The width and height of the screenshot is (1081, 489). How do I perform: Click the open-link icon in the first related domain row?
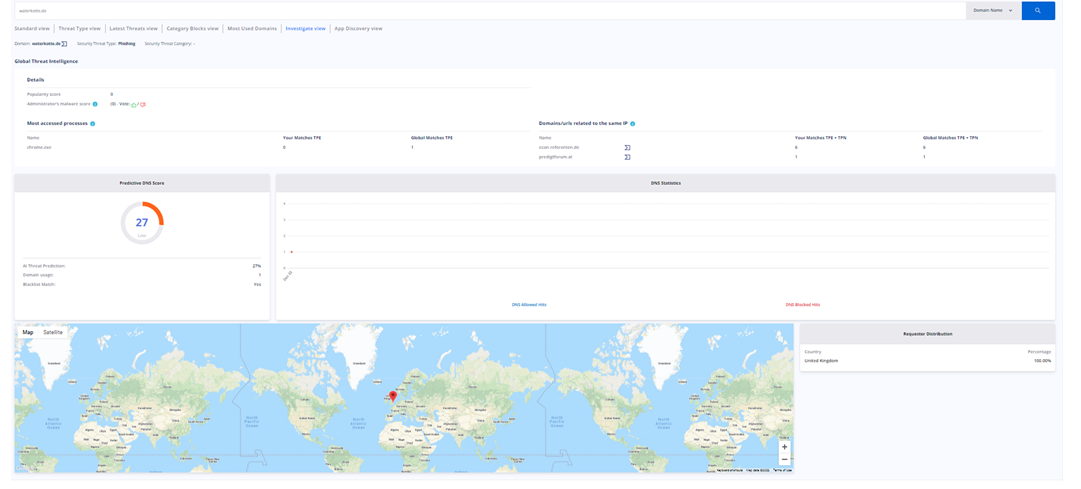click(627, 148)
